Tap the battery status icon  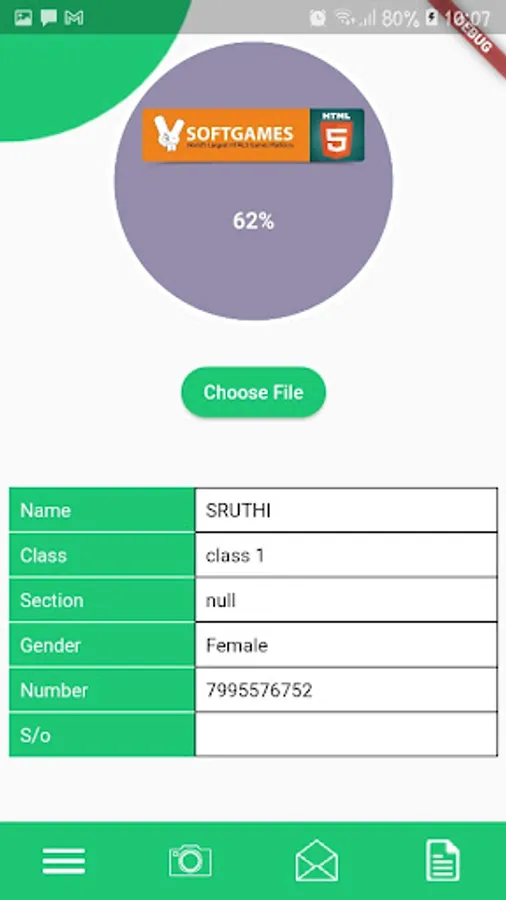pos(431,18)
